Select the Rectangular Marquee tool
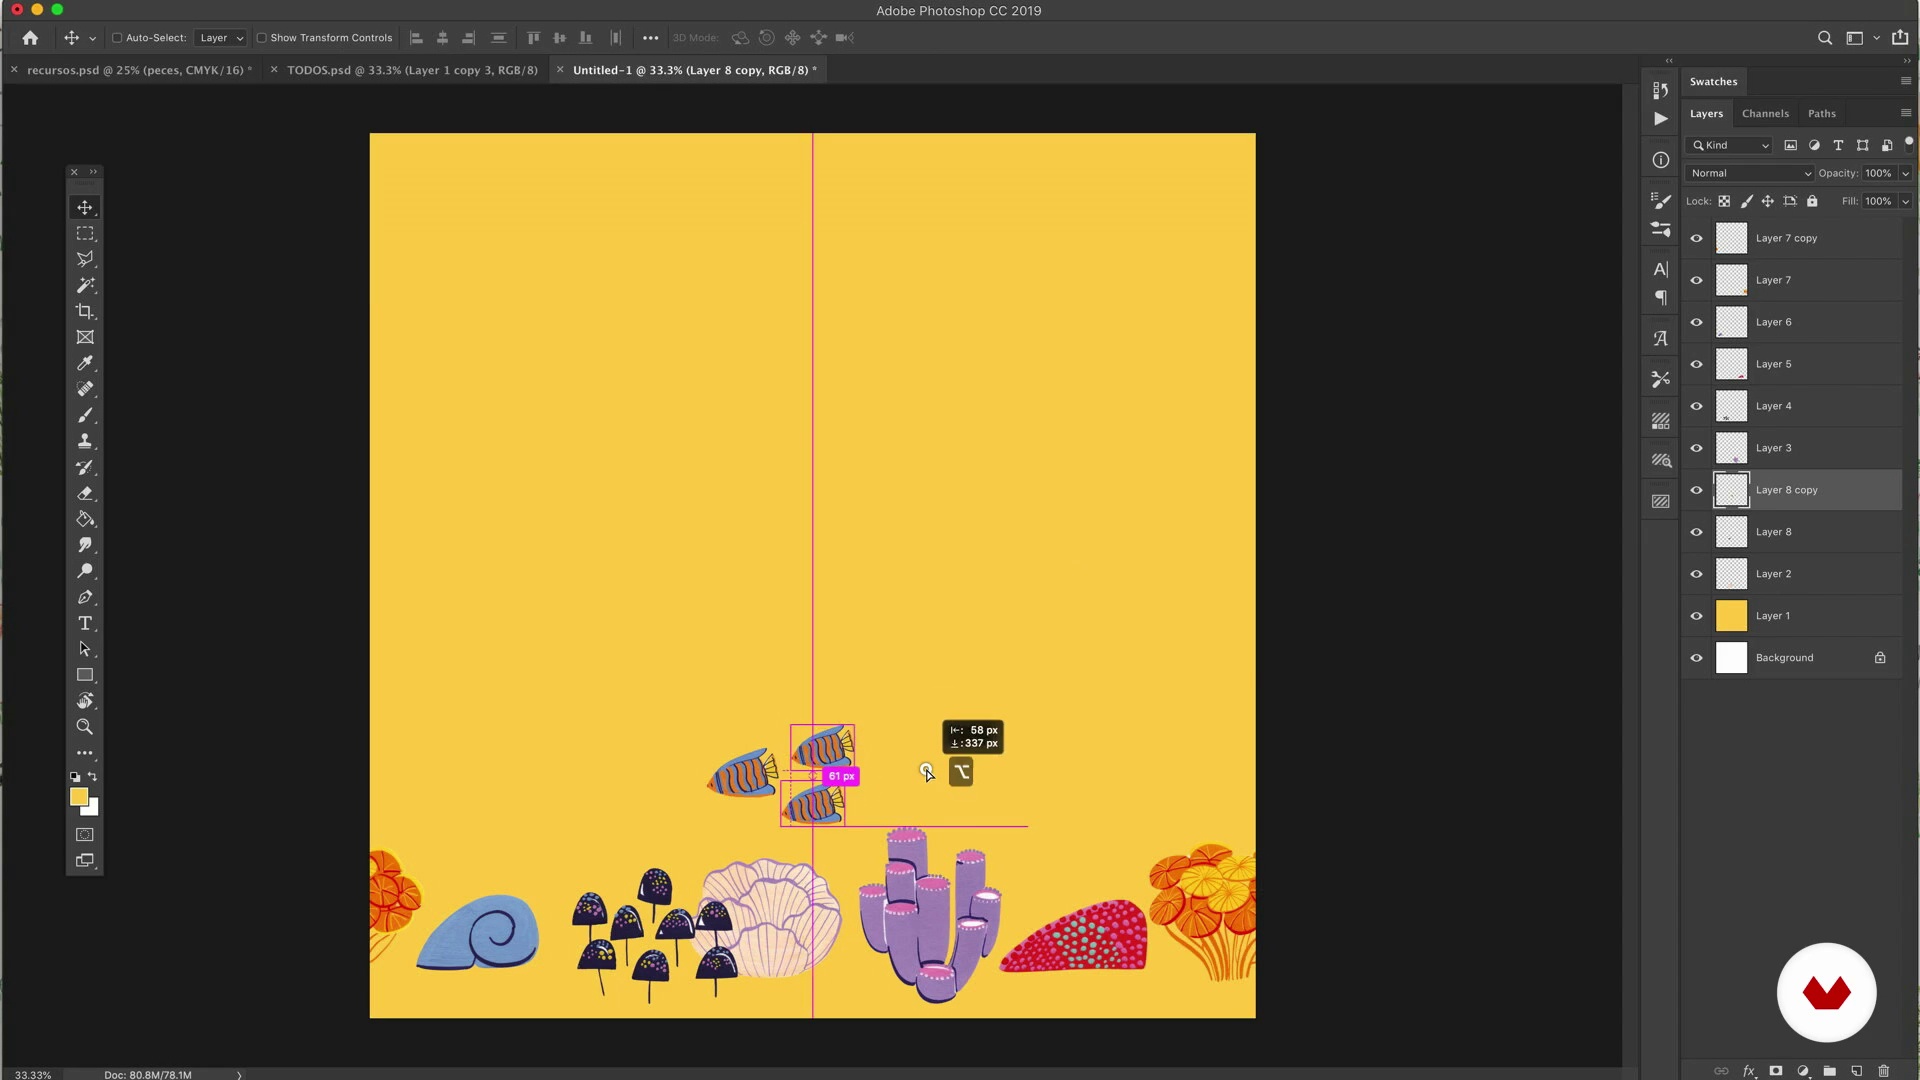 pos(85,233)
